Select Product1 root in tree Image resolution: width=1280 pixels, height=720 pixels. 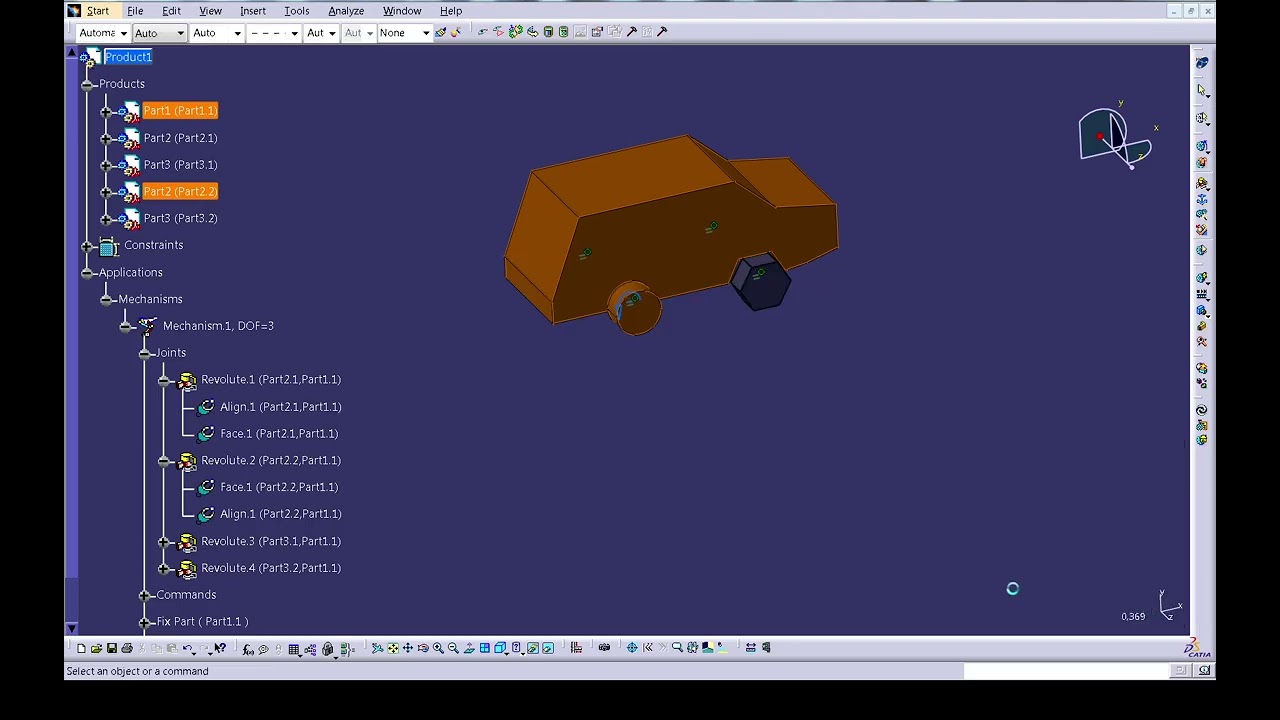128,57
